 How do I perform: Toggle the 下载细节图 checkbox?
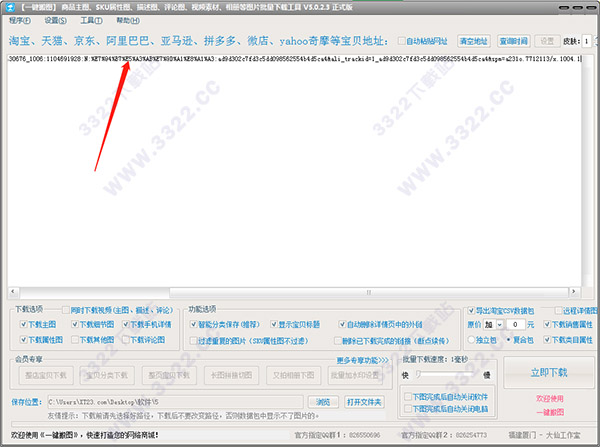[x=75, y=325]
